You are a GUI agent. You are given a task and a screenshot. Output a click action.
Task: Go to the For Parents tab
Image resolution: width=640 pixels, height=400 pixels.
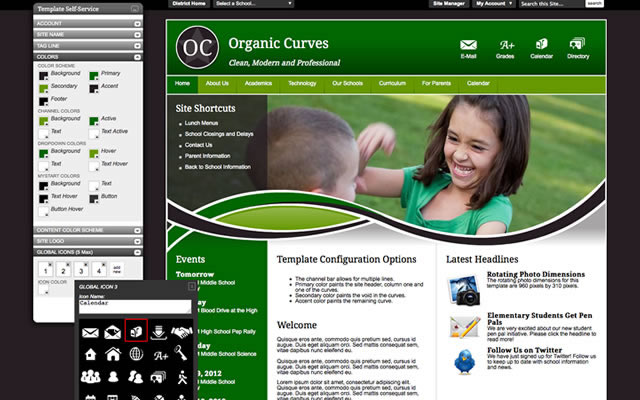pyautogui.click(x=435, y=83)
